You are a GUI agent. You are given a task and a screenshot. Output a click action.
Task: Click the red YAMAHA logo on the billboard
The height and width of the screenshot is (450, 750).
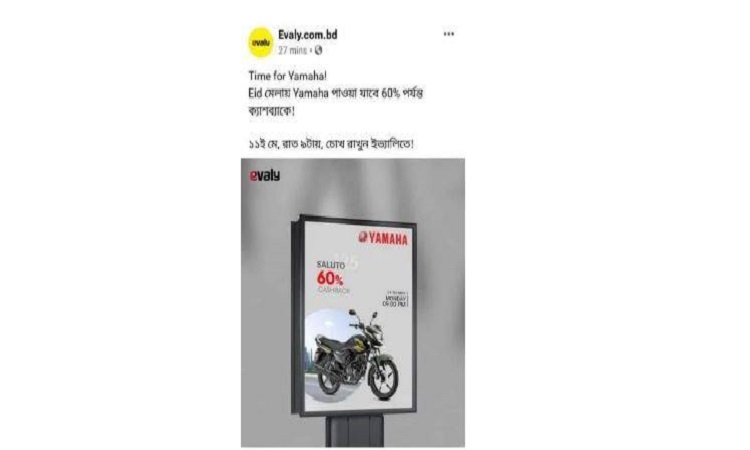[383, 238]
